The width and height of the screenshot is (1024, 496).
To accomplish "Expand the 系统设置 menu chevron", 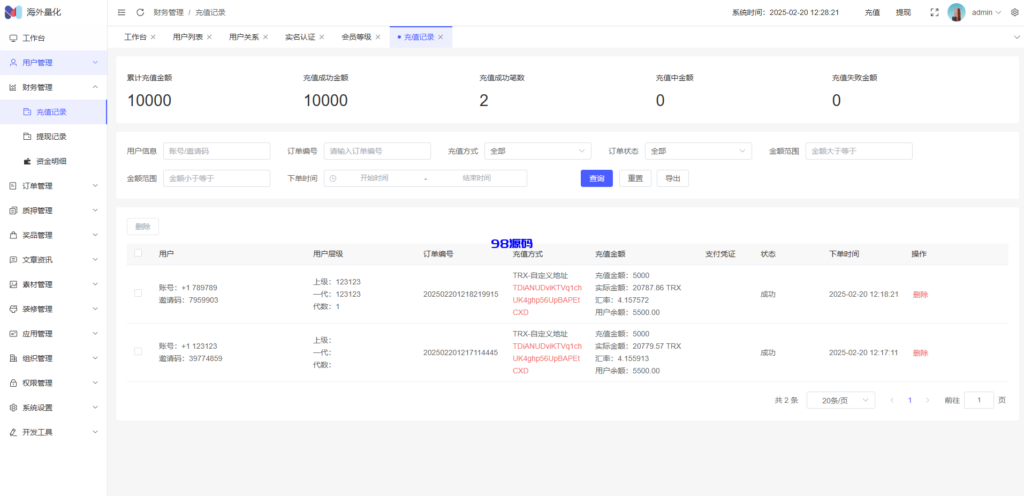I will click(x=95, y=408).
